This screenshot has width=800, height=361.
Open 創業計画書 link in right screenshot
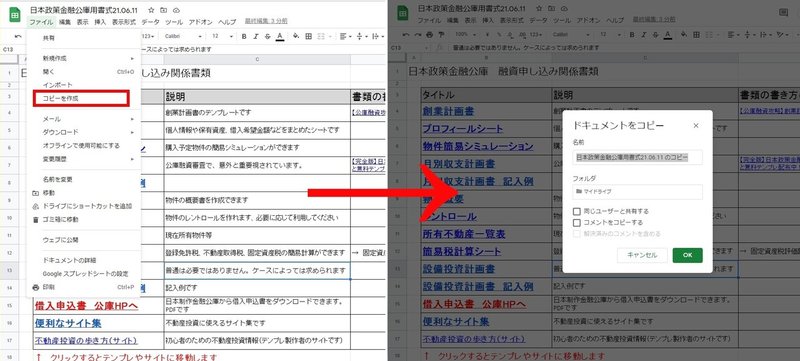447,111
